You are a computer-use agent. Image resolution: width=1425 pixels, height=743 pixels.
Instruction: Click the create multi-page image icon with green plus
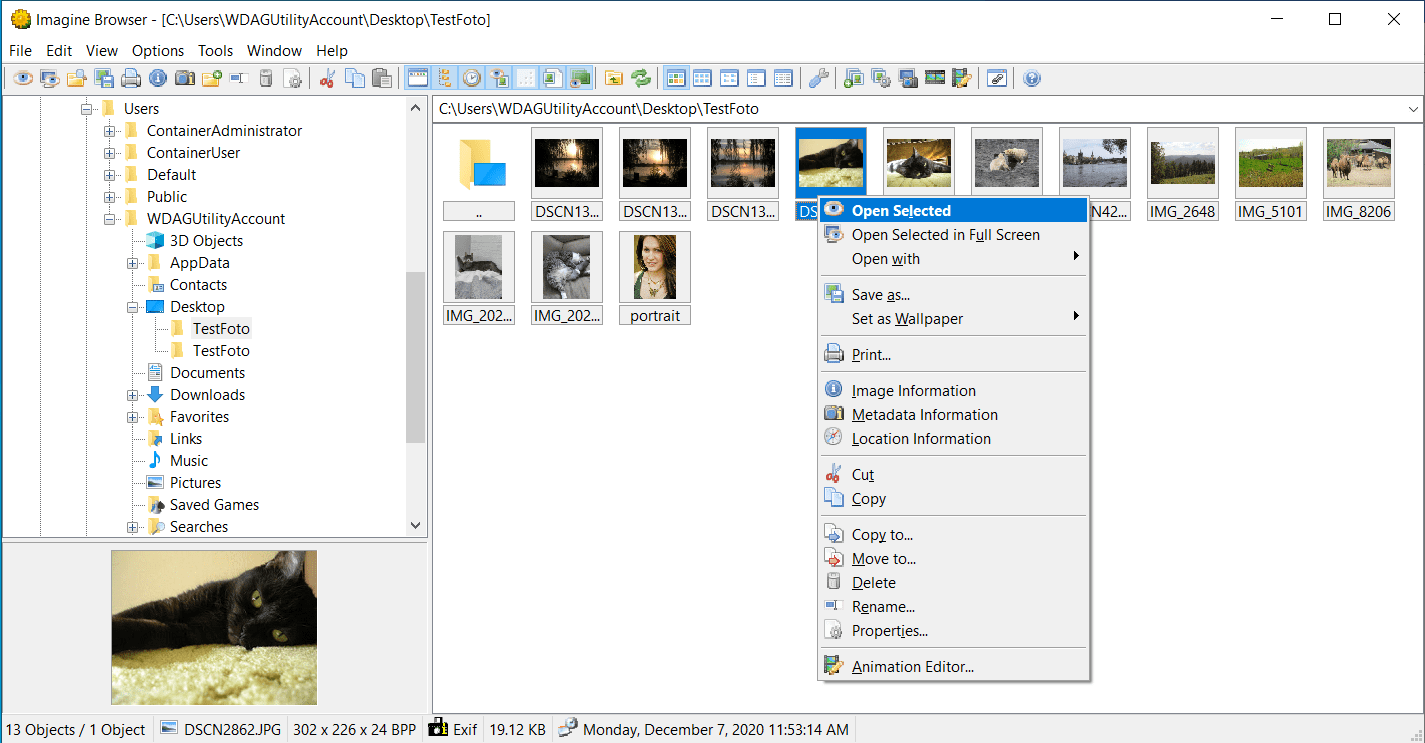[854, 78]
